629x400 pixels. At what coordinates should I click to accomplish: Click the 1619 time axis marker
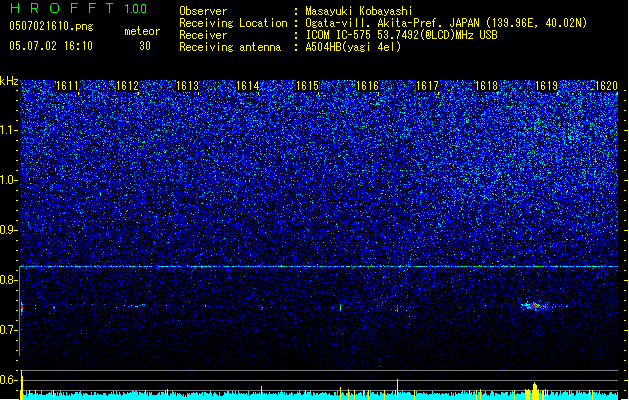pos(546,86)
